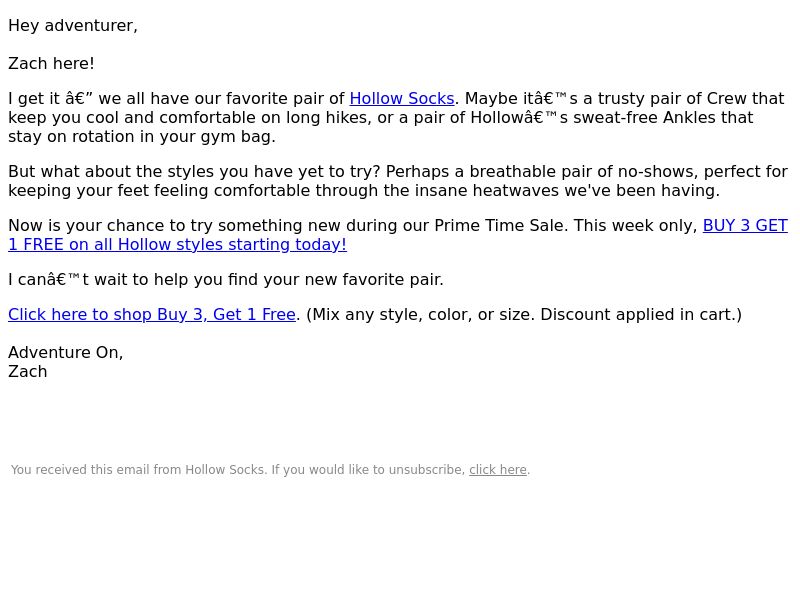Click the 'If you would like to unsubscribe' text
The width and height of the screenshot is (800, 600).
pyautogui.click(x=368, y=469)
